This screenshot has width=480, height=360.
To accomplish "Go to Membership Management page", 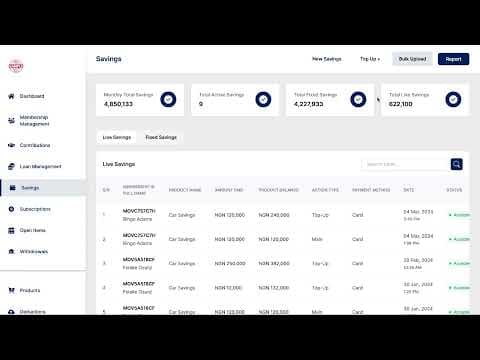I will [x=34, y=121].
